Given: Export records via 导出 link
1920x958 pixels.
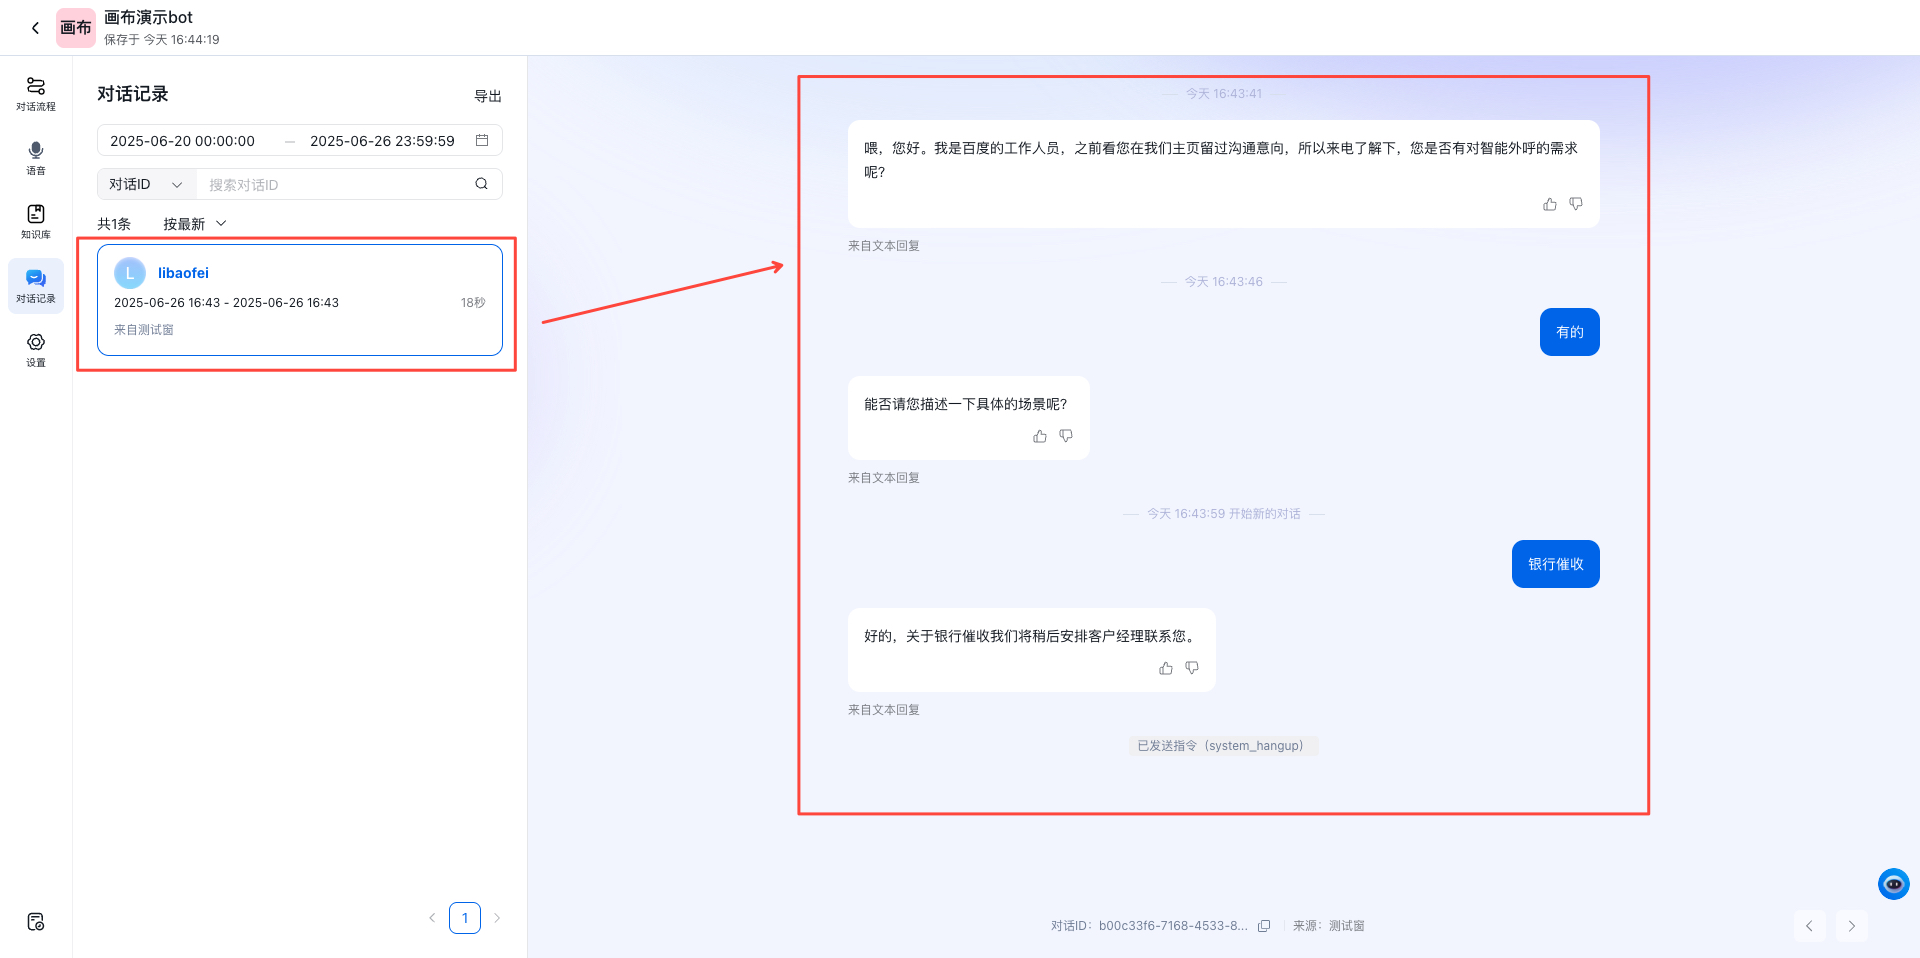Looking at the screenshot, I should click(488, 95).
